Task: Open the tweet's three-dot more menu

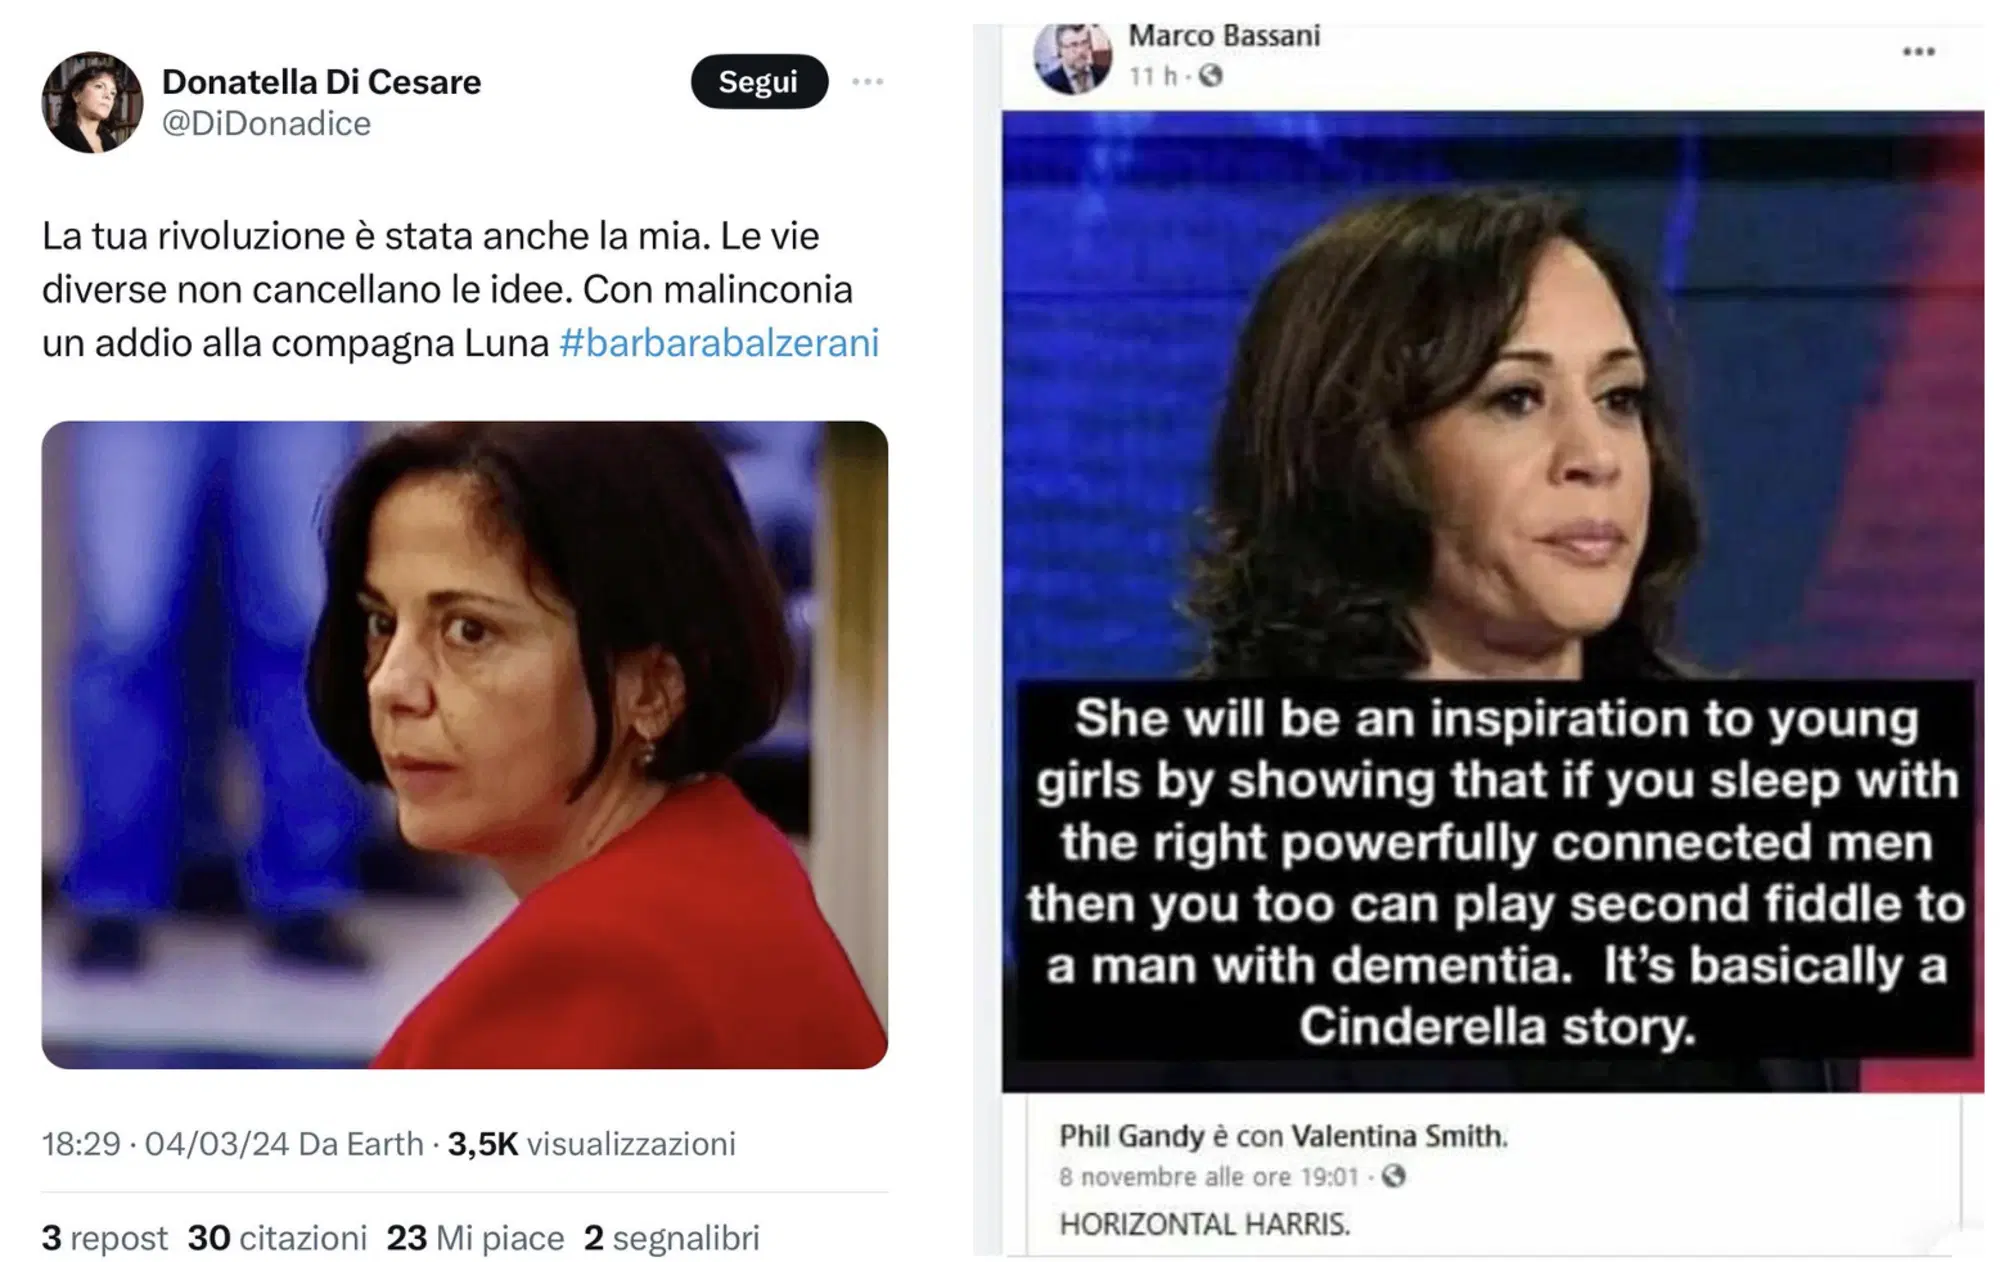Action: 867,82
